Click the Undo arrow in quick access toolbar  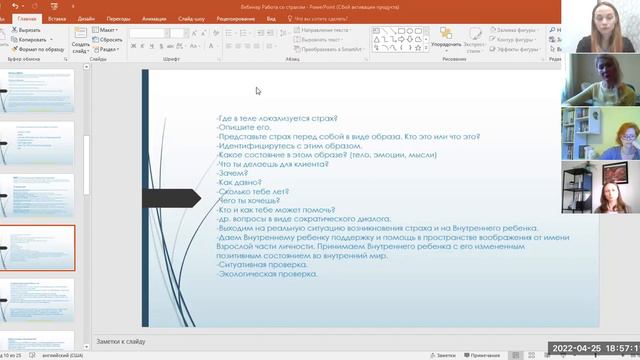tap(15, 7)
